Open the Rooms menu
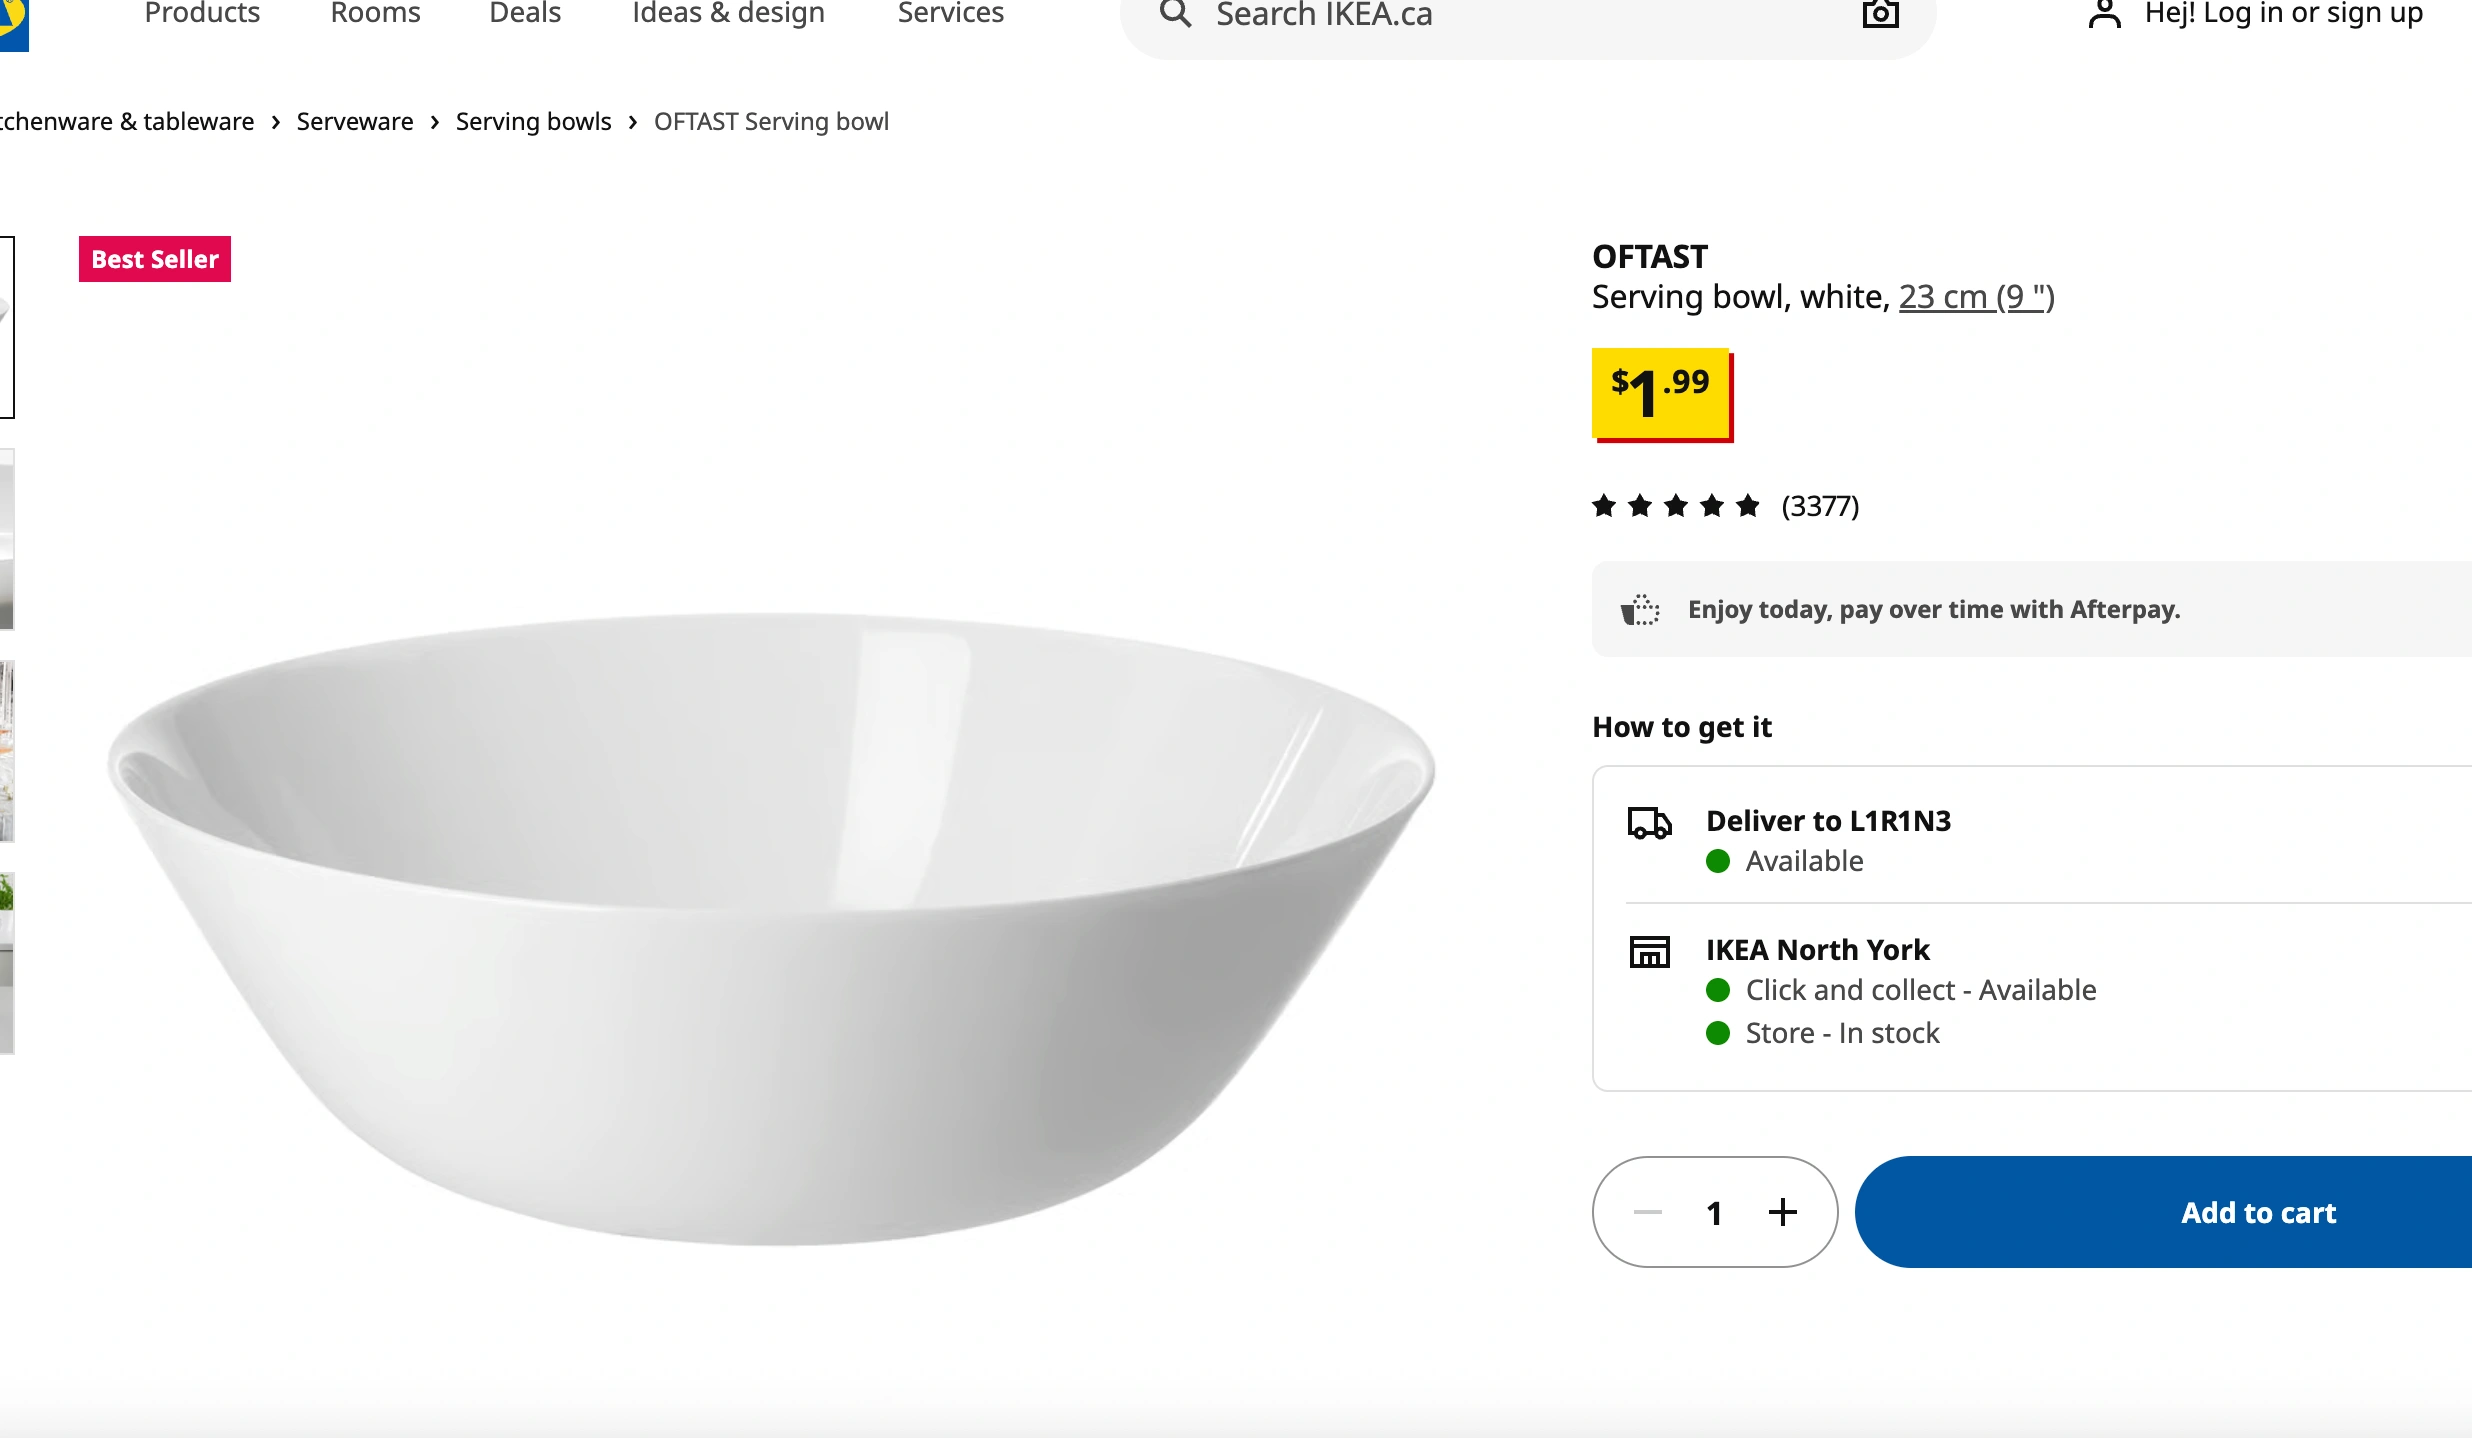 (x=375, y=14)
